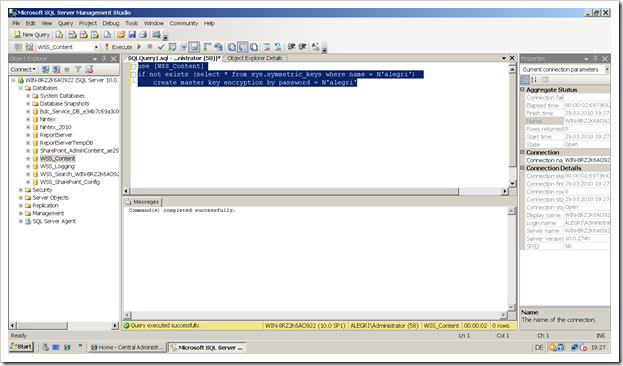
Task: Select the Management folder
Action: tap(48, 213)
